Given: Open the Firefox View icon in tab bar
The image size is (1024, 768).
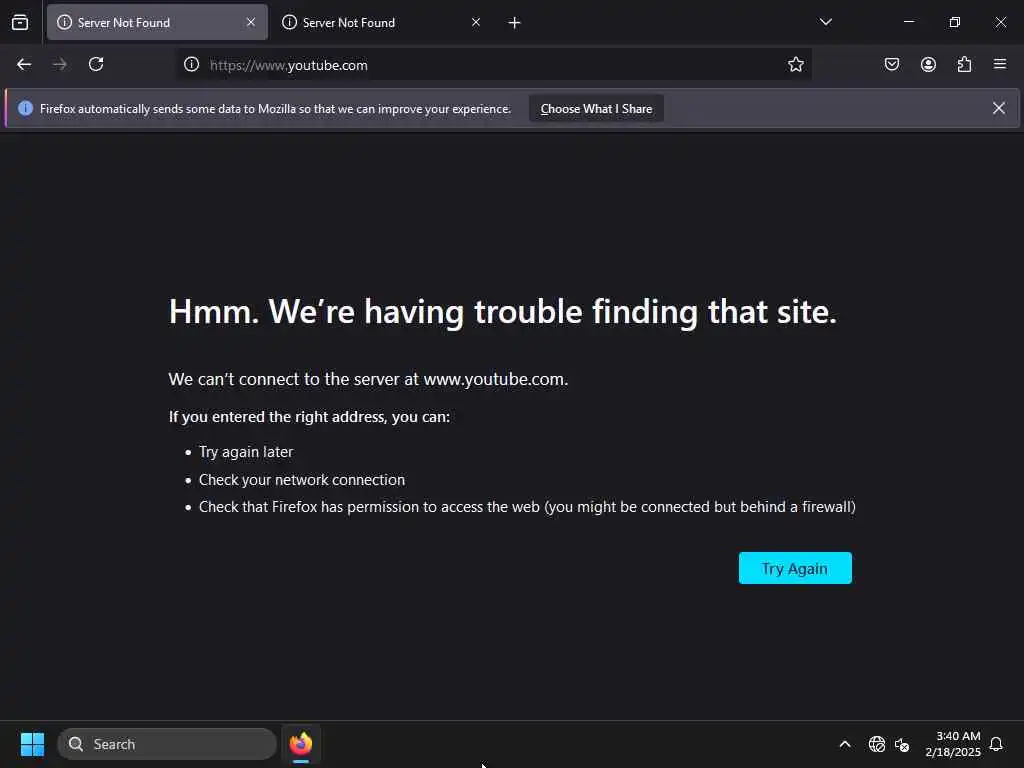Looking at the screenshot, I should pos(20,23).
